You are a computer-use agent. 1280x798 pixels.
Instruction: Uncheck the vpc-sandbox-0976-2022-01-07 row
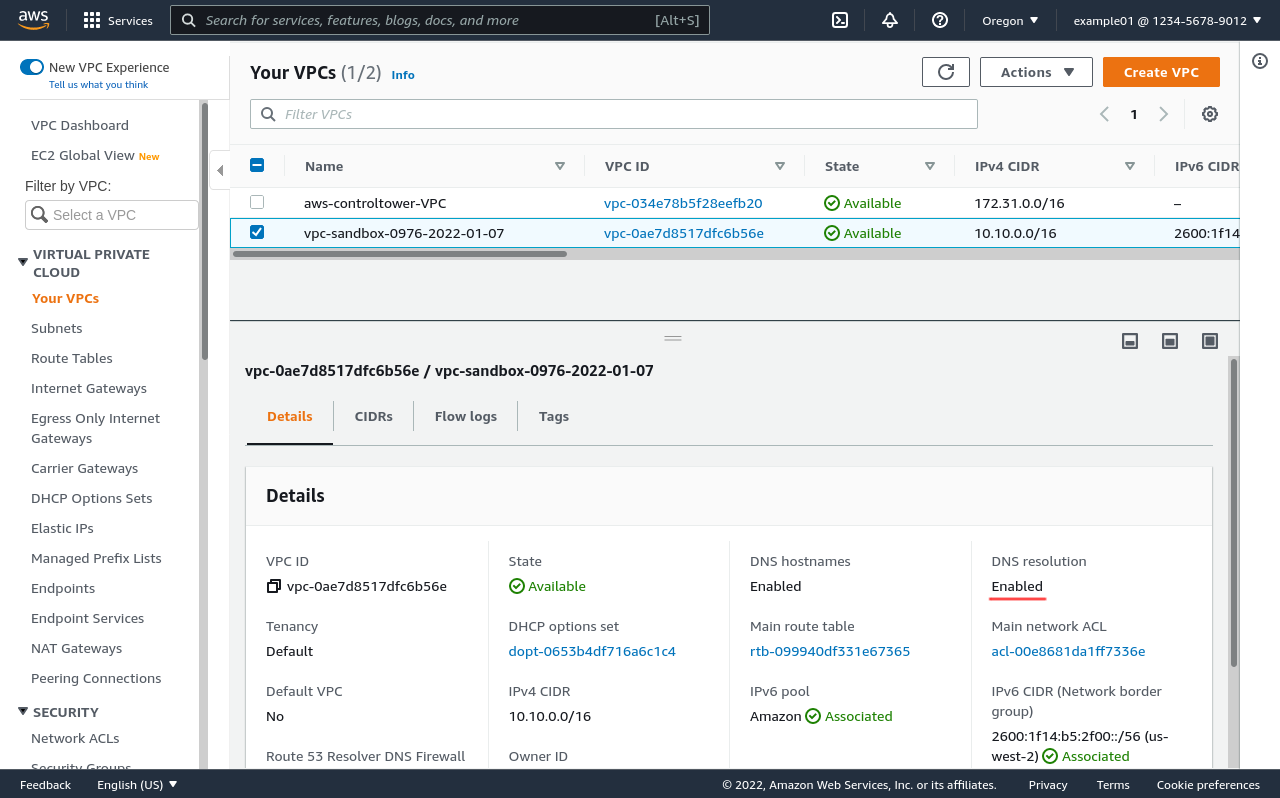257,232
